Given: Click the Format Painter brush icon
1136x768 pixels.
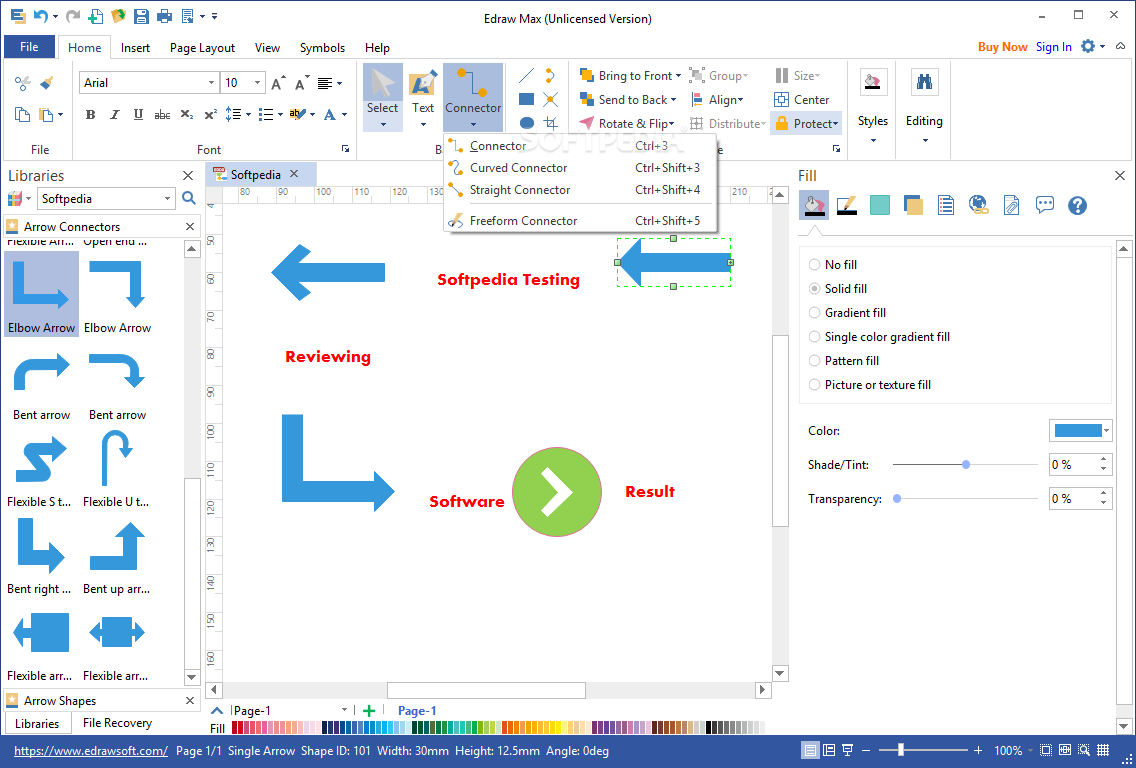Looking at the screenshot, I should point(47,83).
